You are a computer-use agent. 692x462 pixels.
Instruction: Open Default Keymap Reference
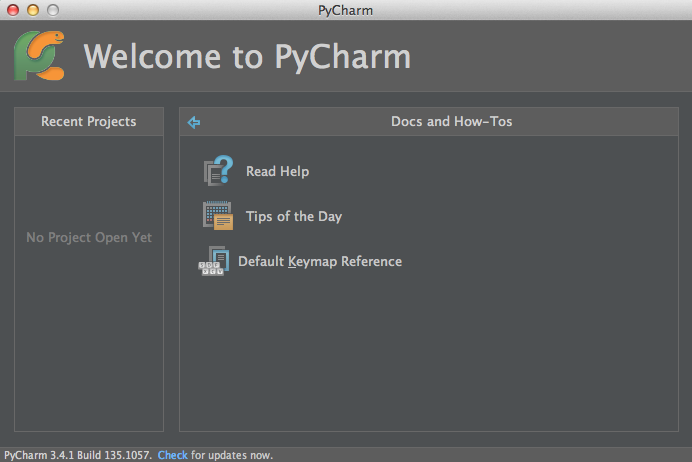[x=319, y=262]
